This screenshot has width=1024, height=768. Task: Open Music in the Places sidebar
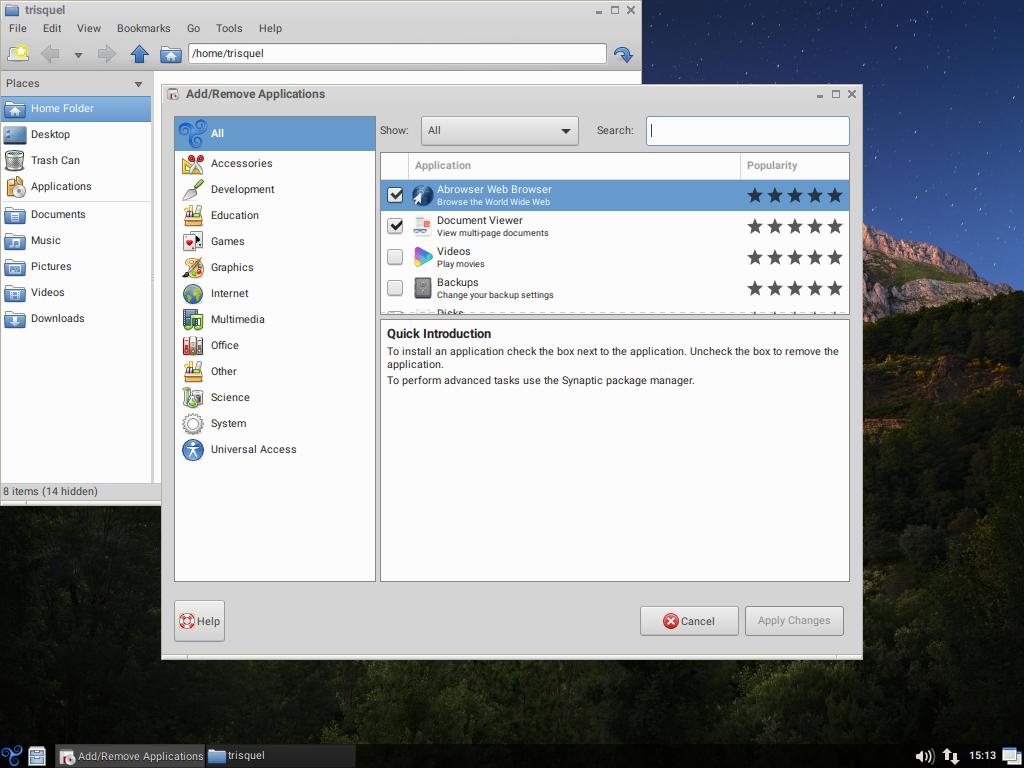(76, 241)
